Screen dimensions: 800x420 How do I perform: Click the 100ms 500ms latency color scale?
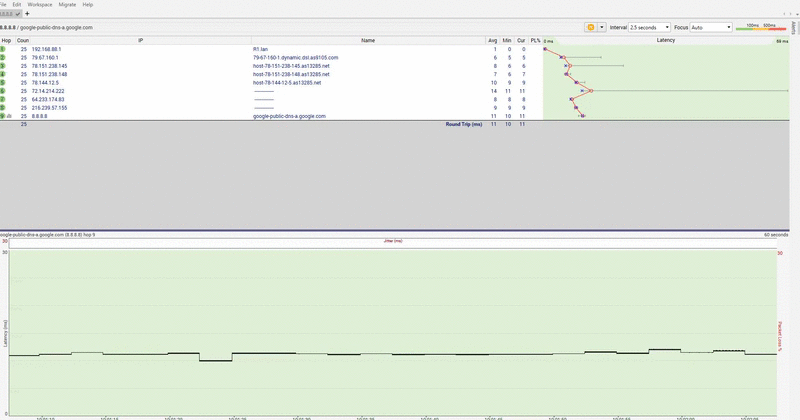pyautogui.click(x=761, y=27)
